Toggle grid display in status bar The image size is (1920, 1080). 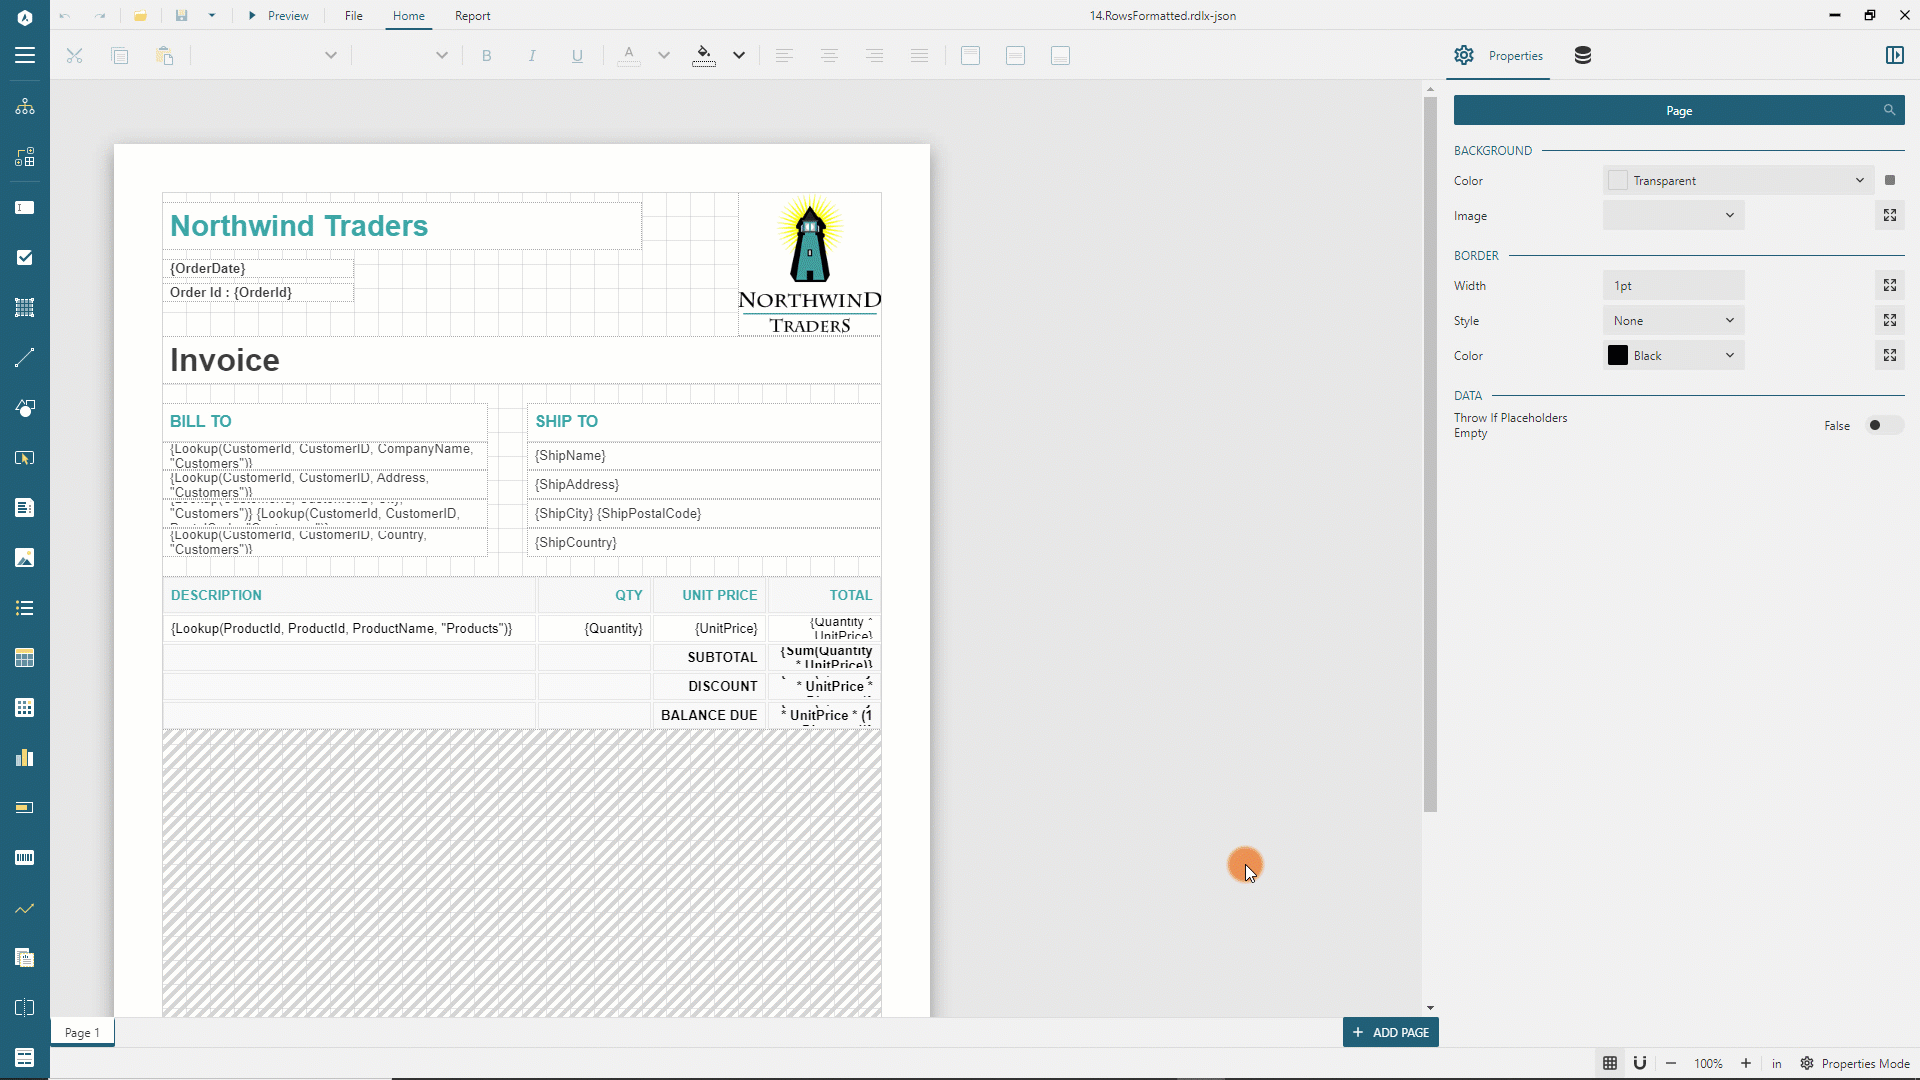coord(1610,1063)
